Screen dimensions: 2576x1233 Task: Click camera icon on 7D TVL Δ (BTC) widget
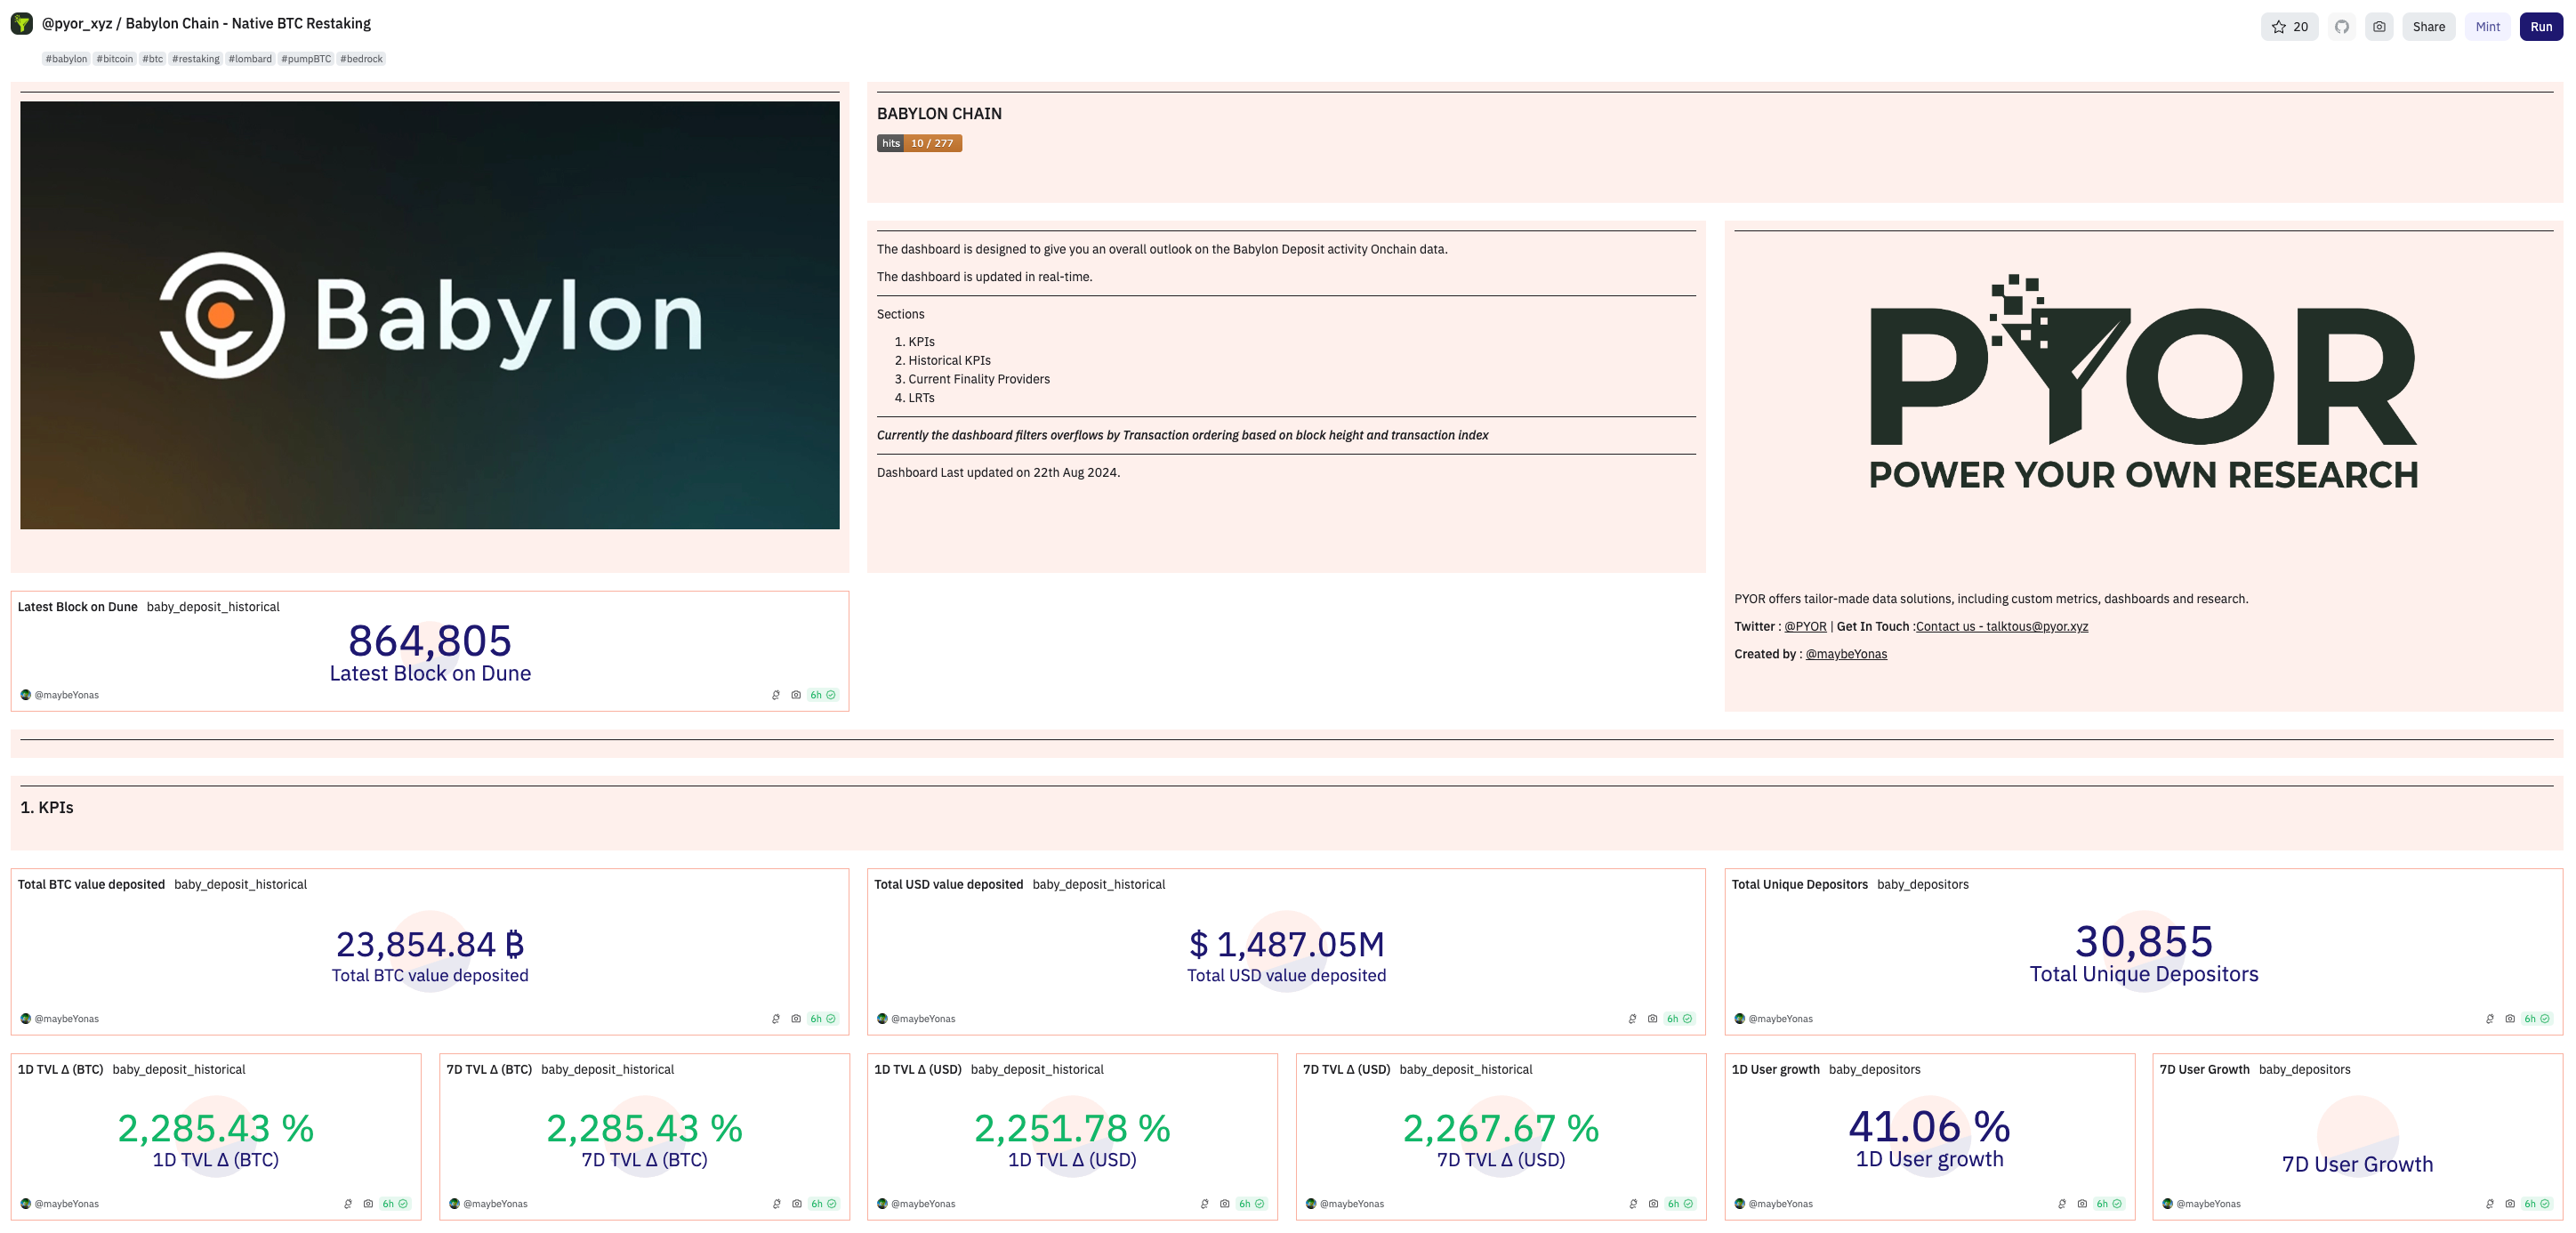796,1204
